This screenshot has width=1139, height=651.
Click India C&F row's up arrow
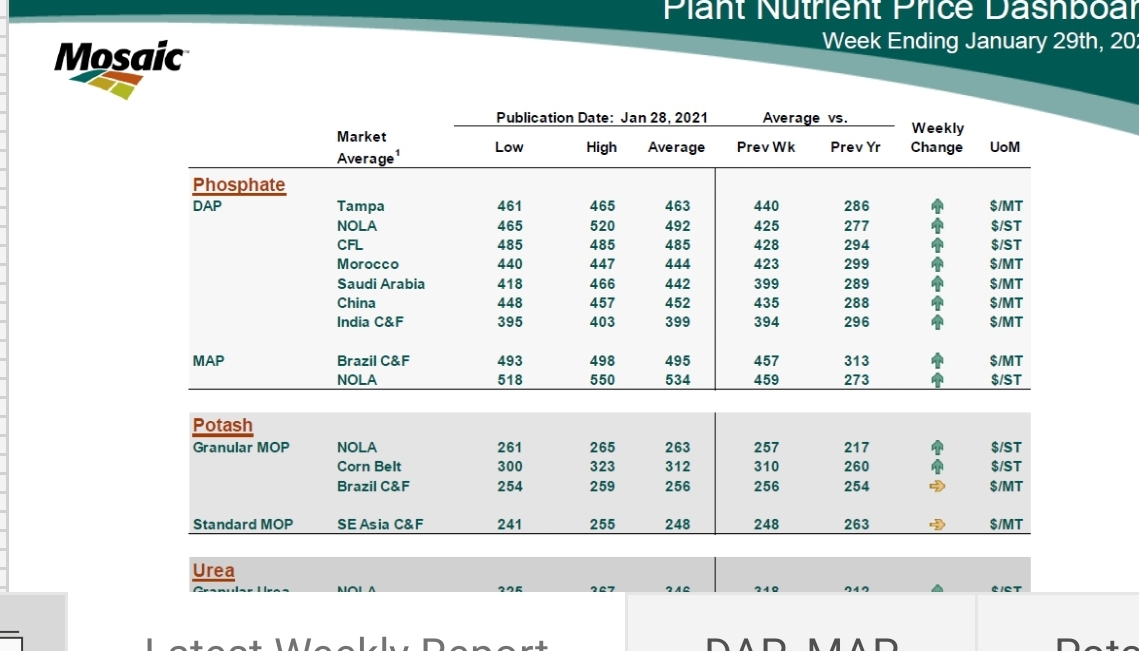coord(937,322)
